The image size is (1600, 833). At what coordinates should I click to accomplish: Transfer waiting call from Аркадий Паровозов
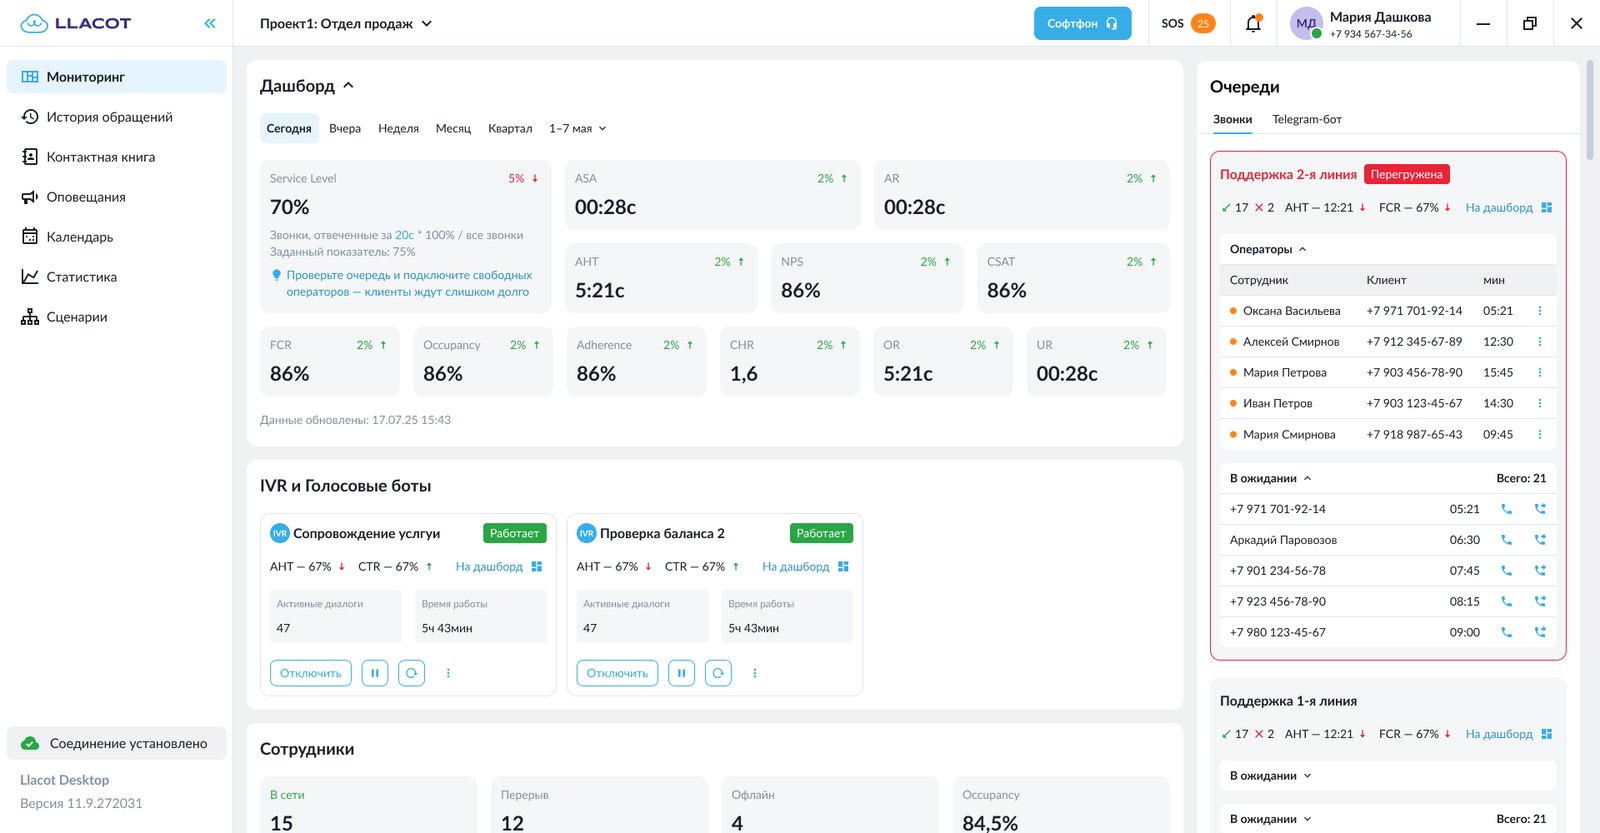tap(1540, 540)
